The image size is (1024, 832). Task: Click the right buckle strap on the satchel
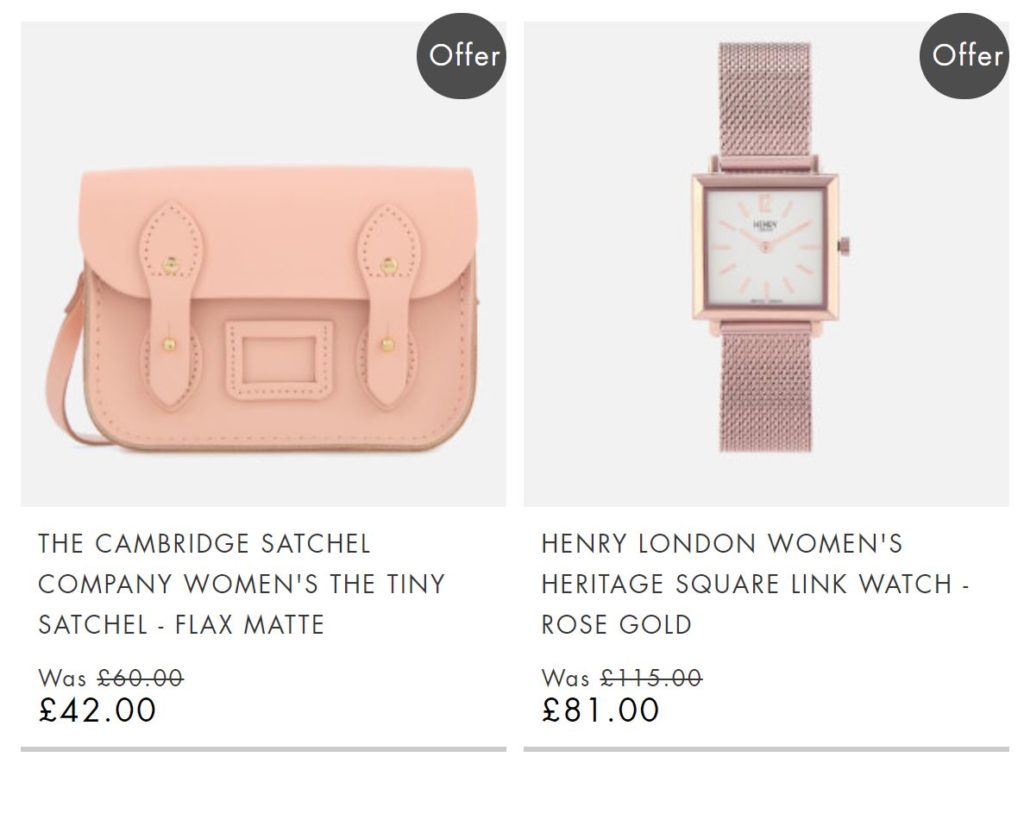(388, 300)
